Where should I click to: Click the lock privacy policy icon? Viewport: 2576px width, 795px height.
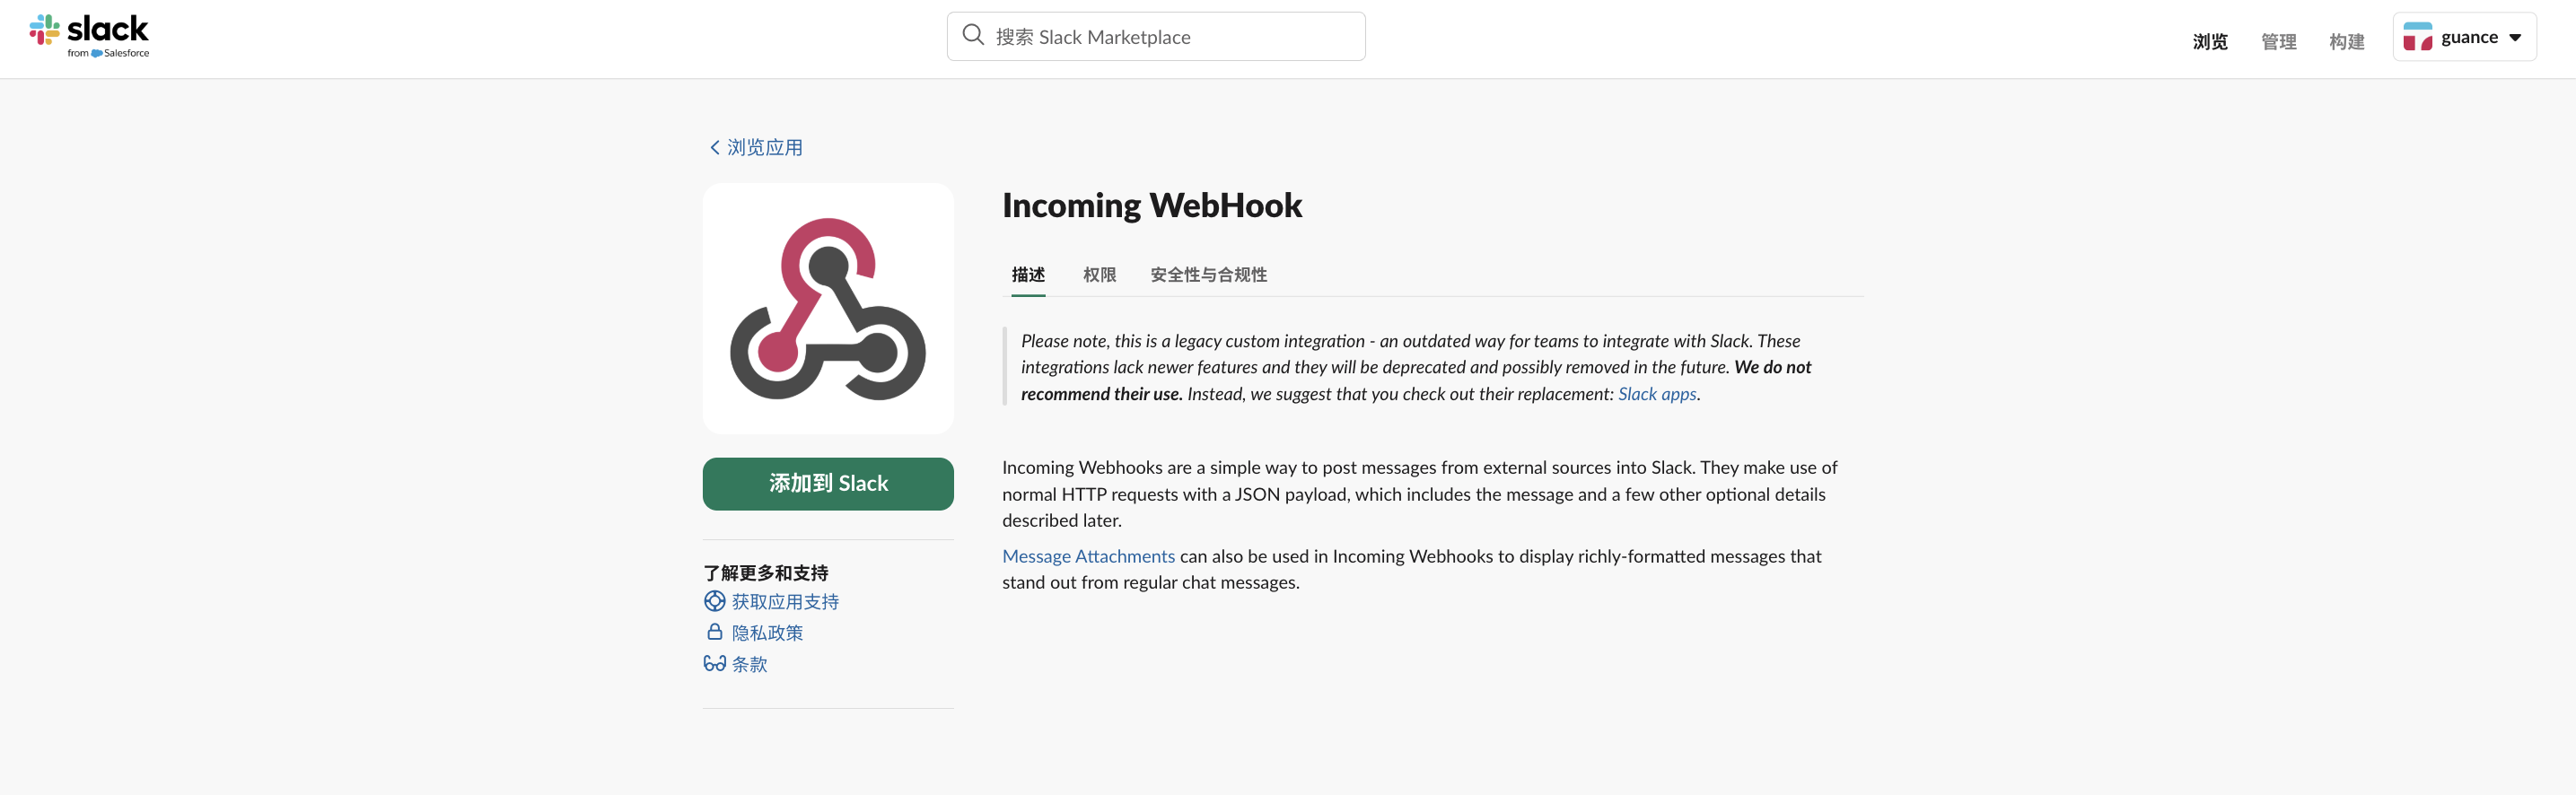714,632
